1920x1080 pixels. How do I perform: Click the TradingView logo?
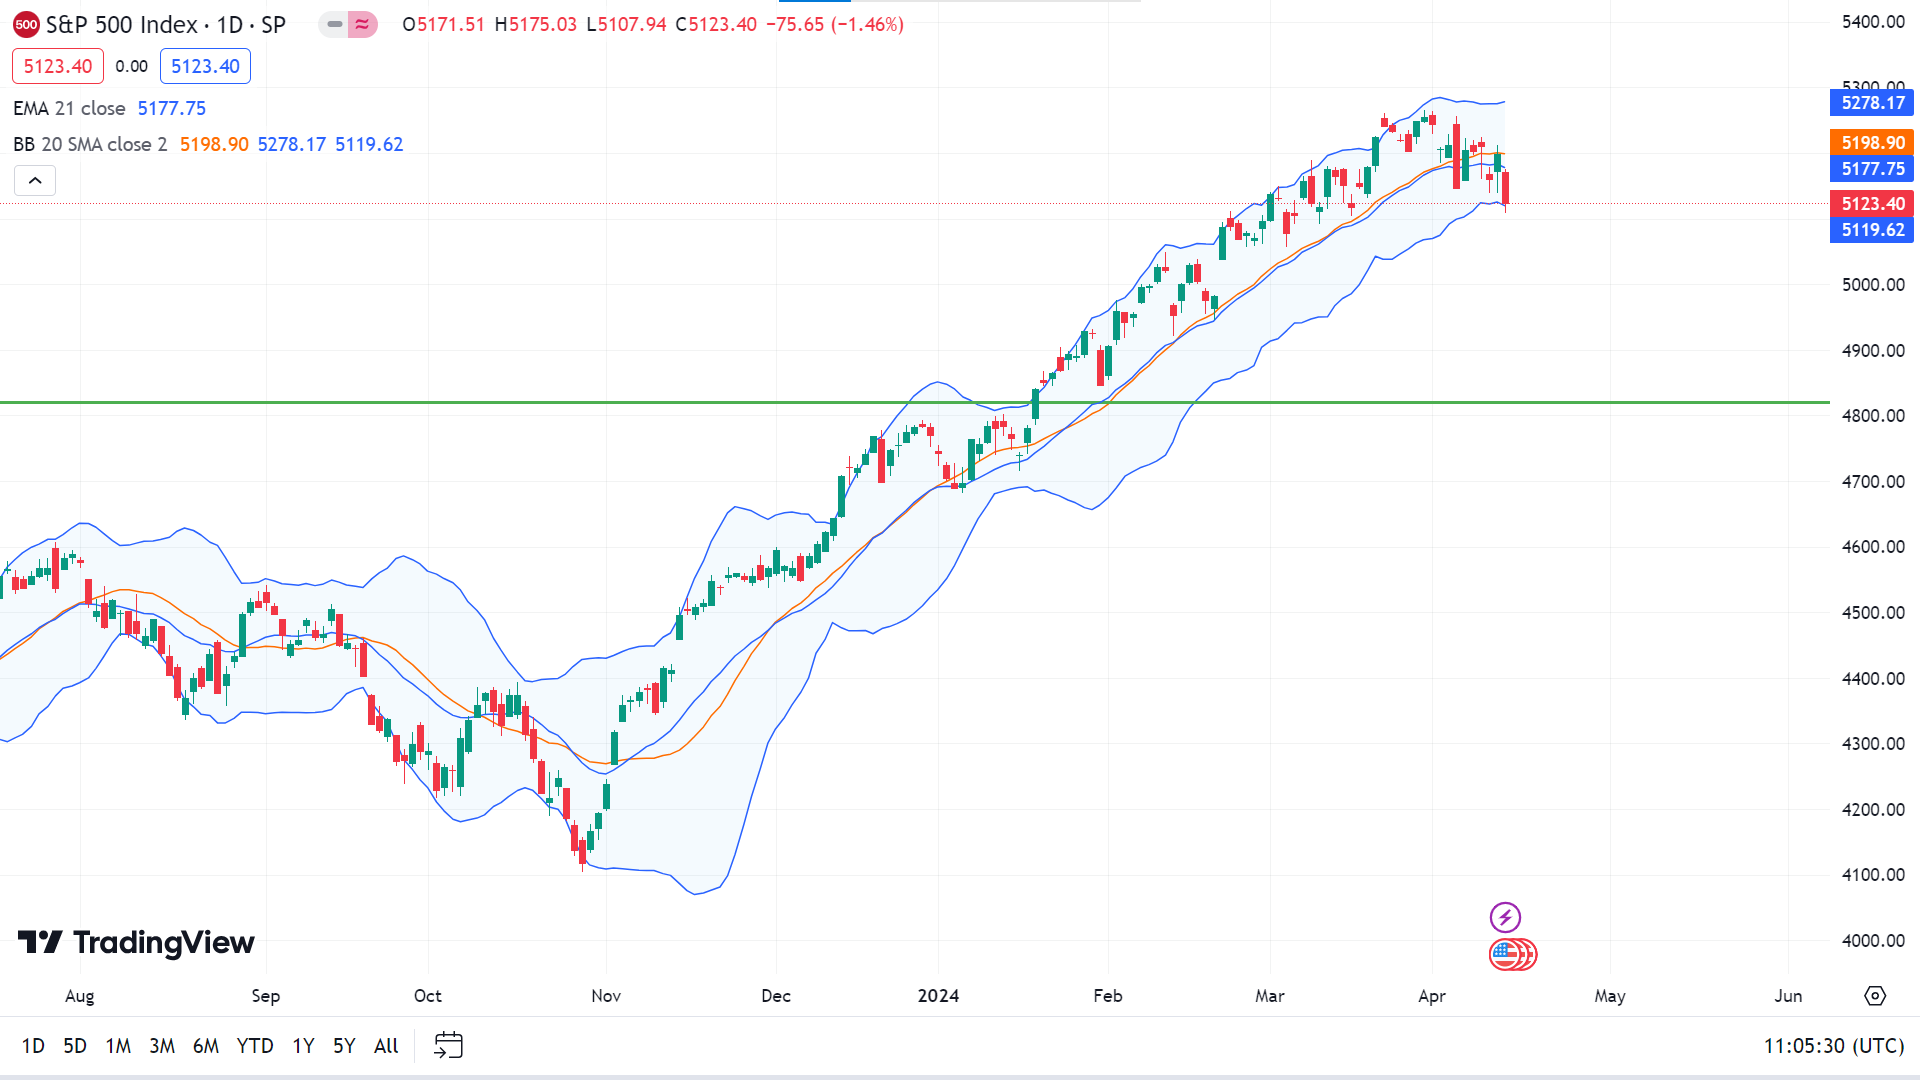(x=136, y=942)
